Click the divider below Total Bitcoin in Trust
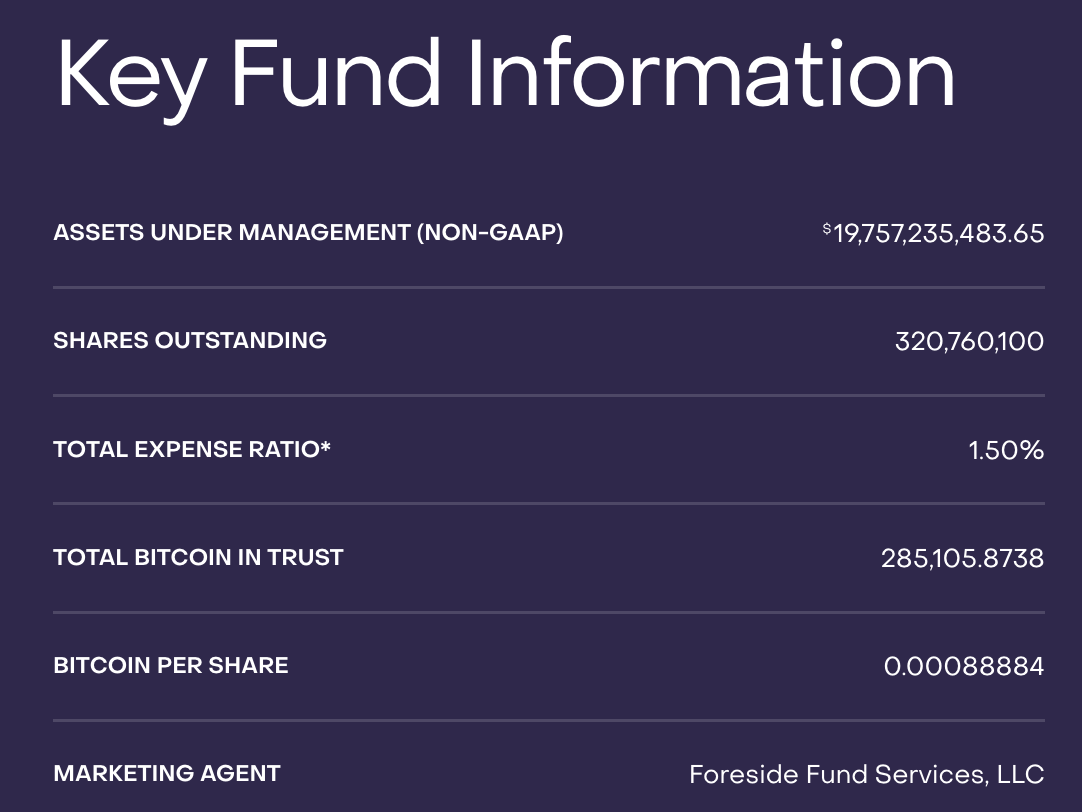1082x812 pixels. coord(549,612)
